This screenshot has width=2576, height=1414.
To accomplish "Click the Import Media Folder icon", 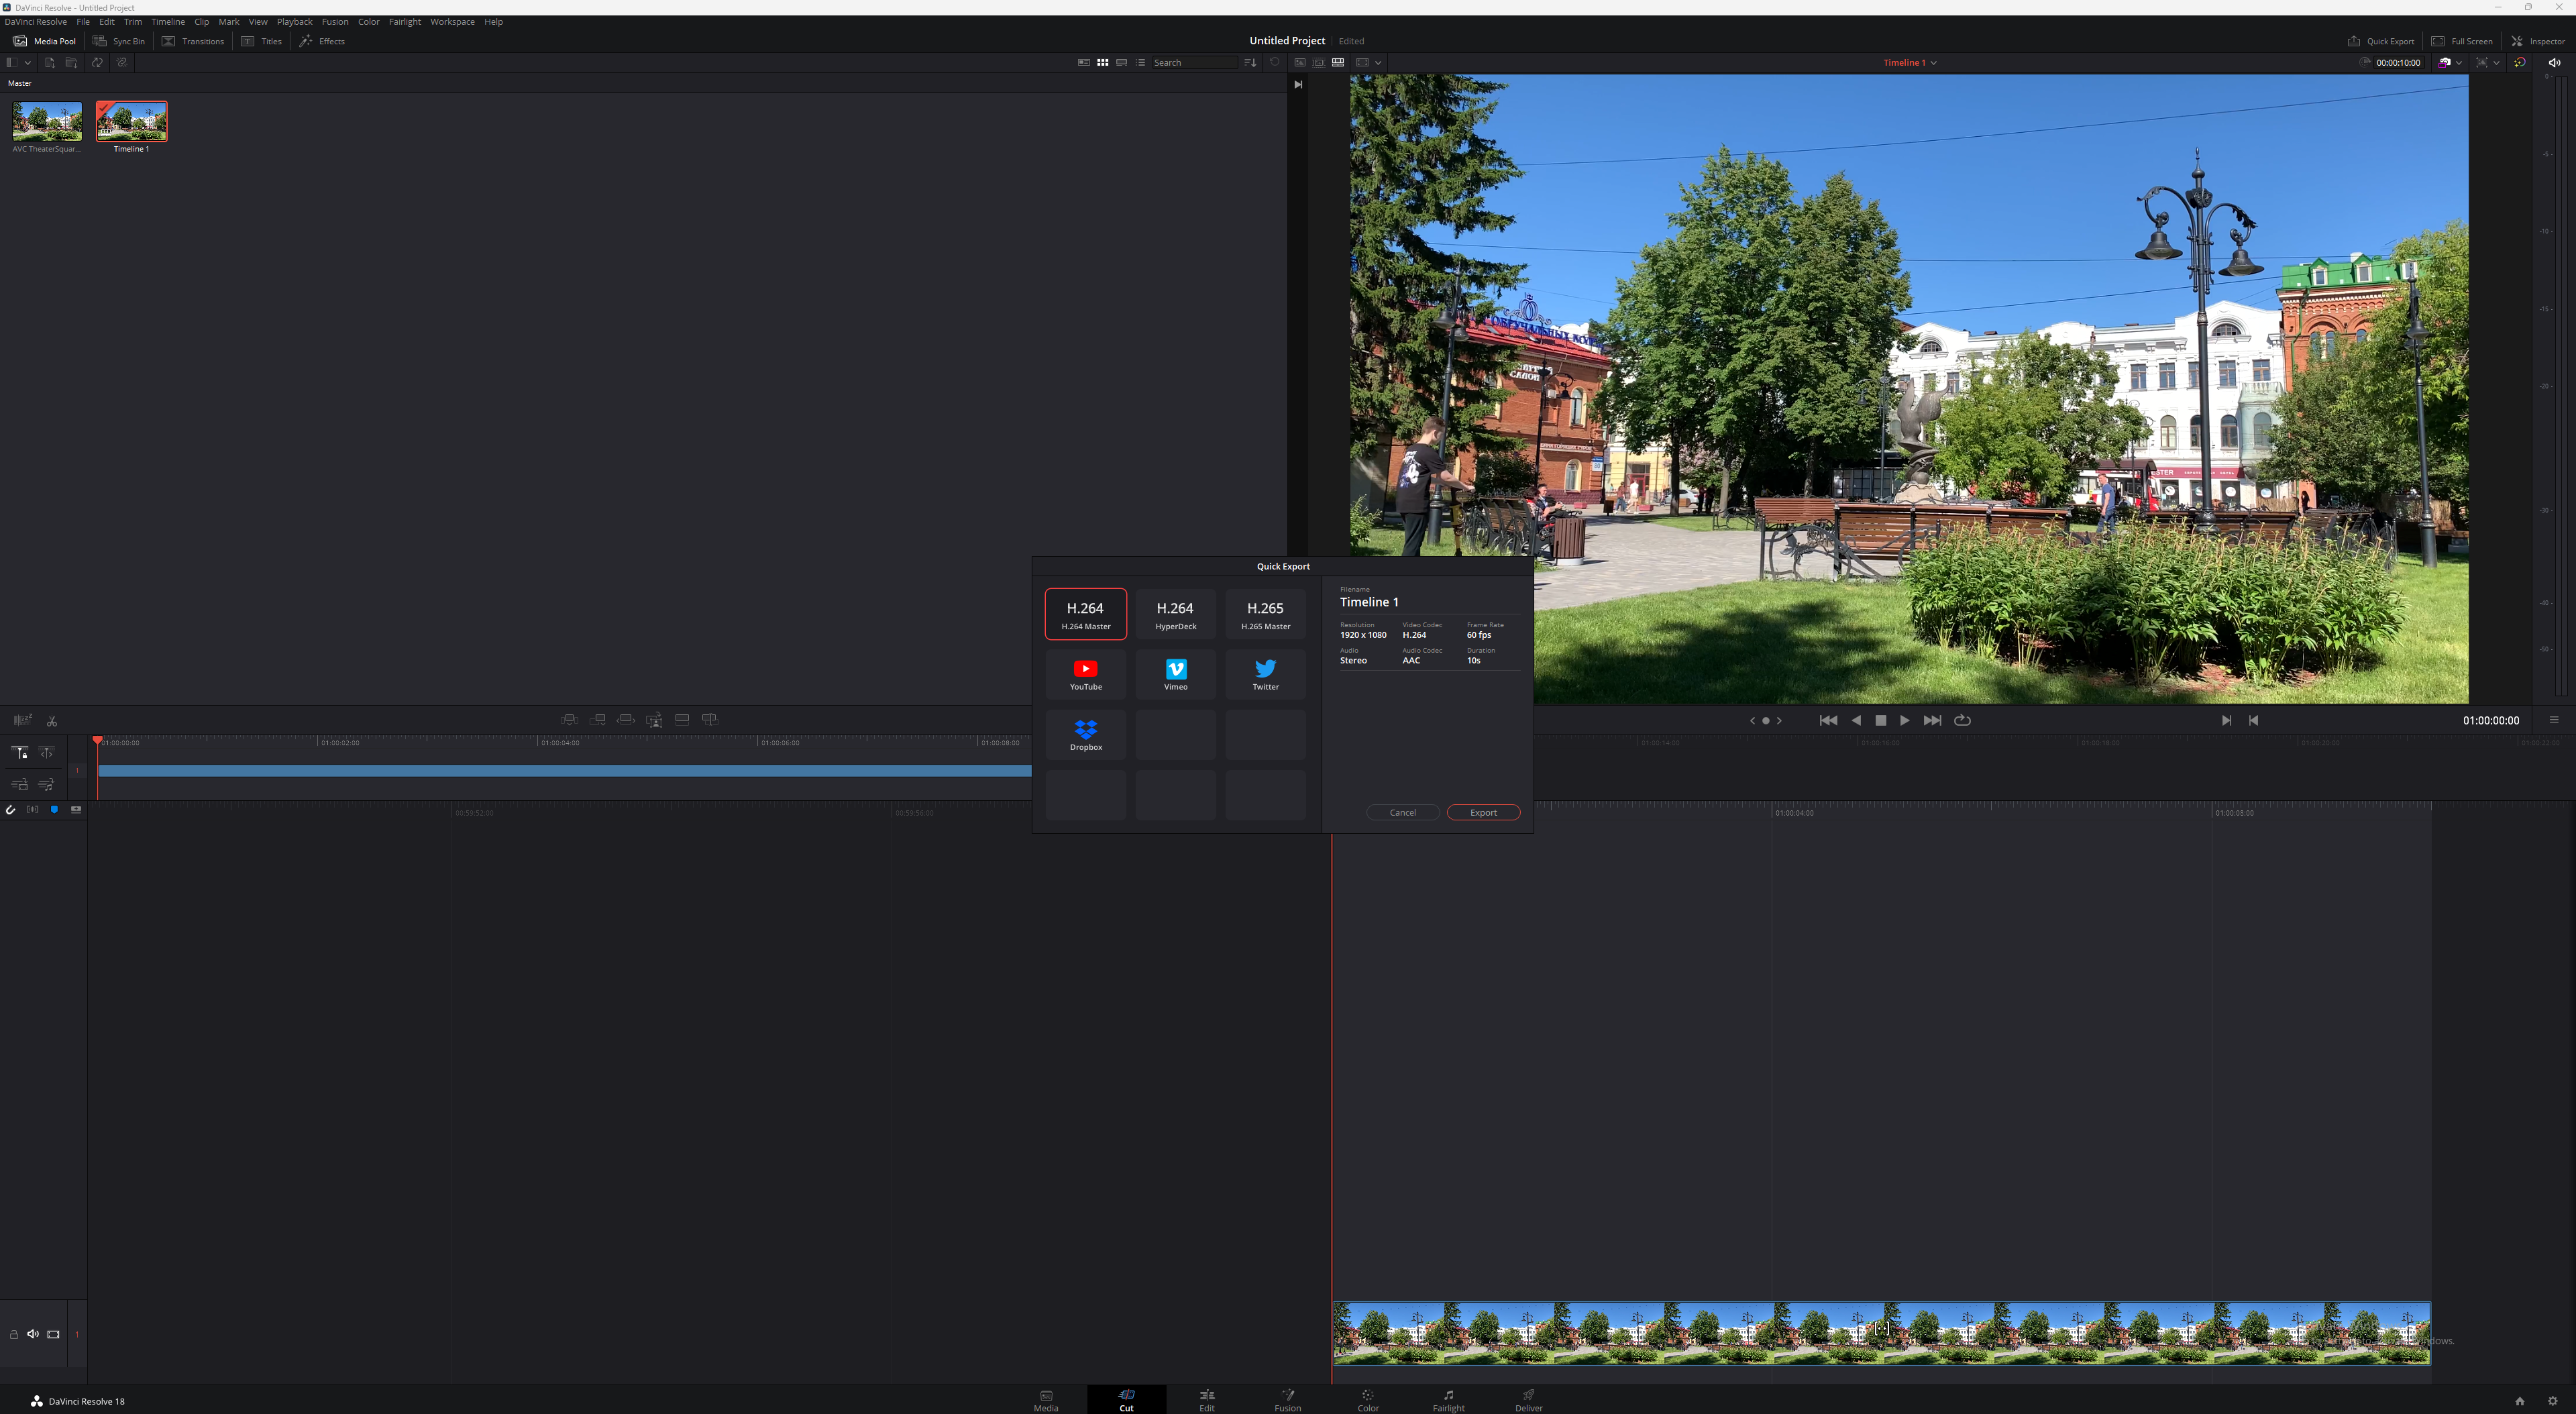I will [71, 62].
